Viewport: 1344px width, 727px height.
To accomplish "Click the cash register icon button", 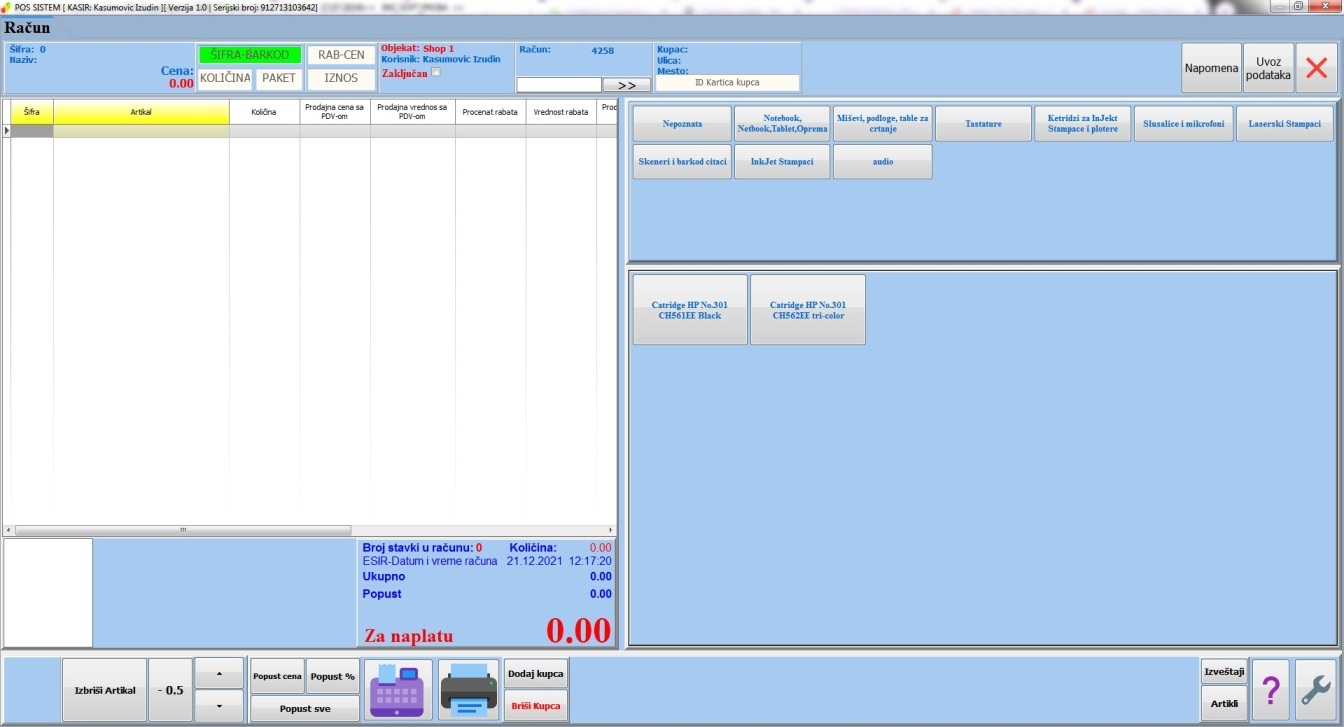I will coord(398,690).
